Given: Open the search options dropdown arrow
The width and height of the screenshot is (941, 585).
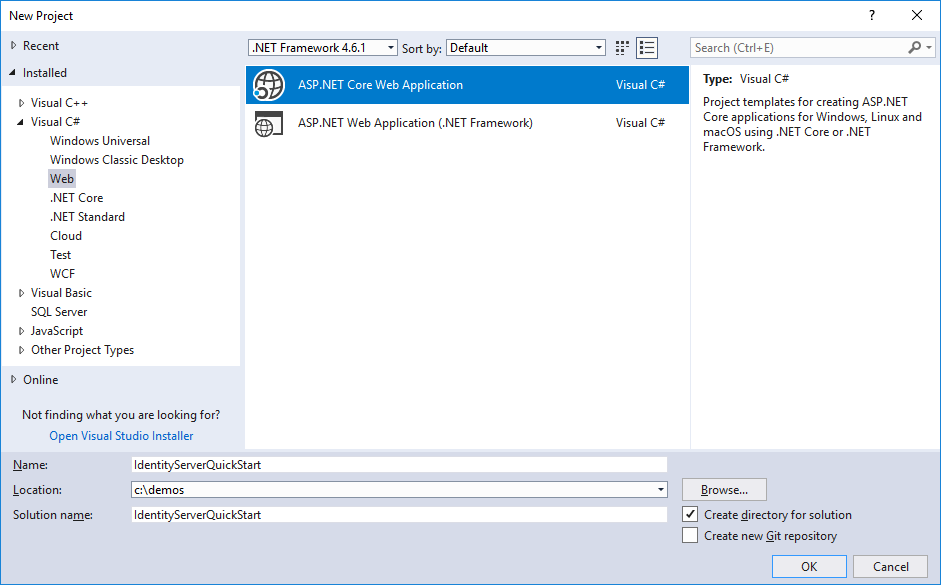Looking at the screenshot, I should tap(929, 47).
